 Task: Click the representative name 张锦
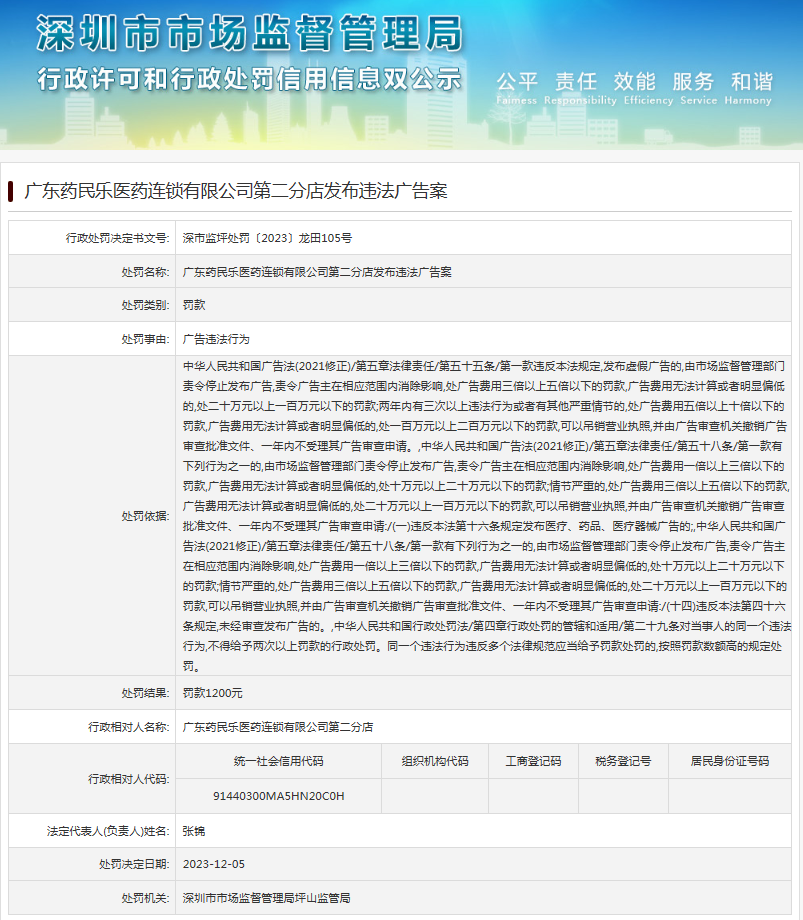[194, 831]
